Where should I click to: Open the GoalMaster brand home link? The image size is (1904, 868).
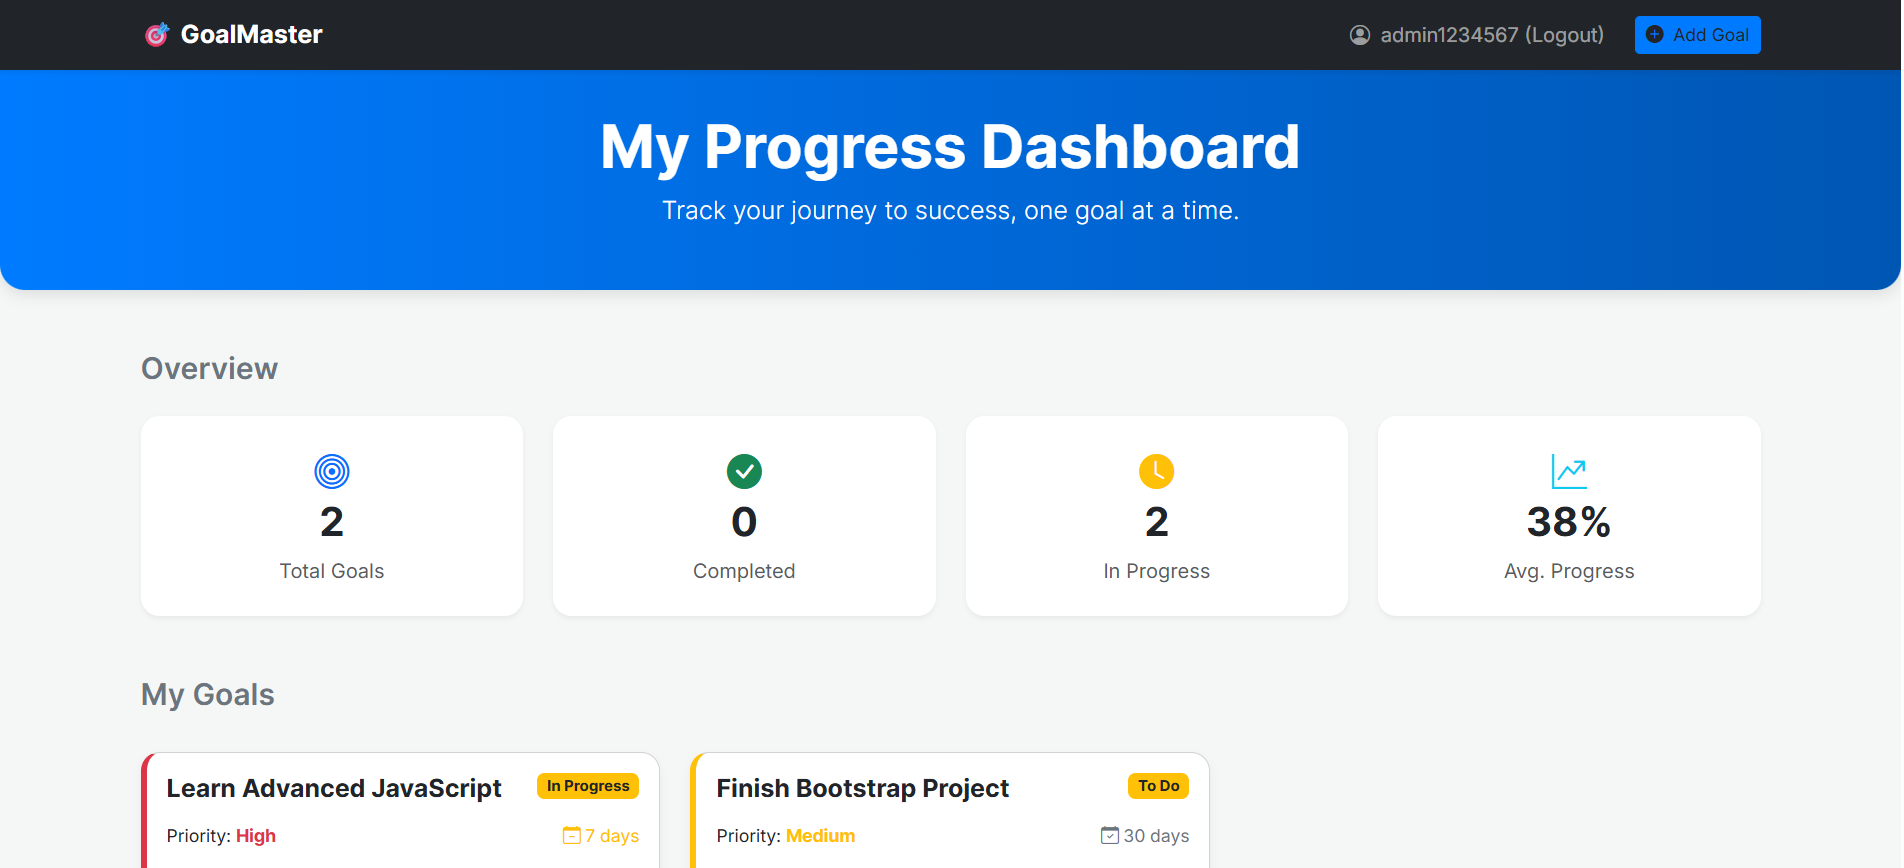tap(251, 35)
